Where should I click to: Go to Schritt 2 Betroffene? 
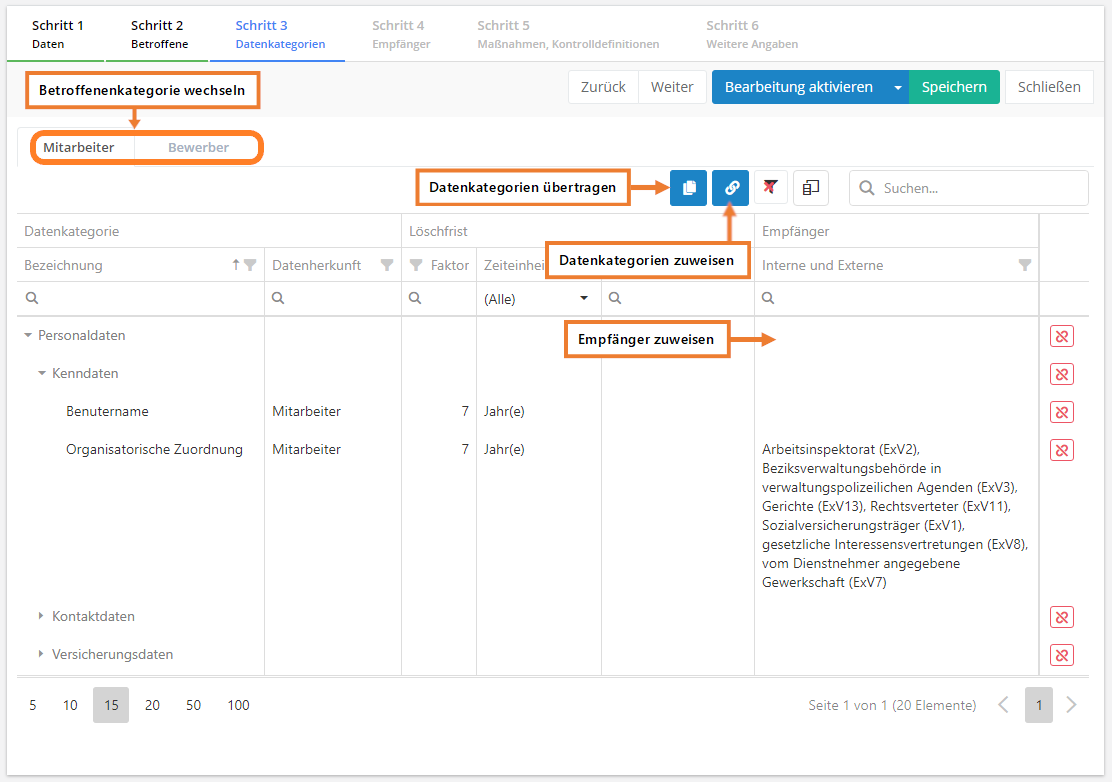pyautogui.click(x=159, y=34)
